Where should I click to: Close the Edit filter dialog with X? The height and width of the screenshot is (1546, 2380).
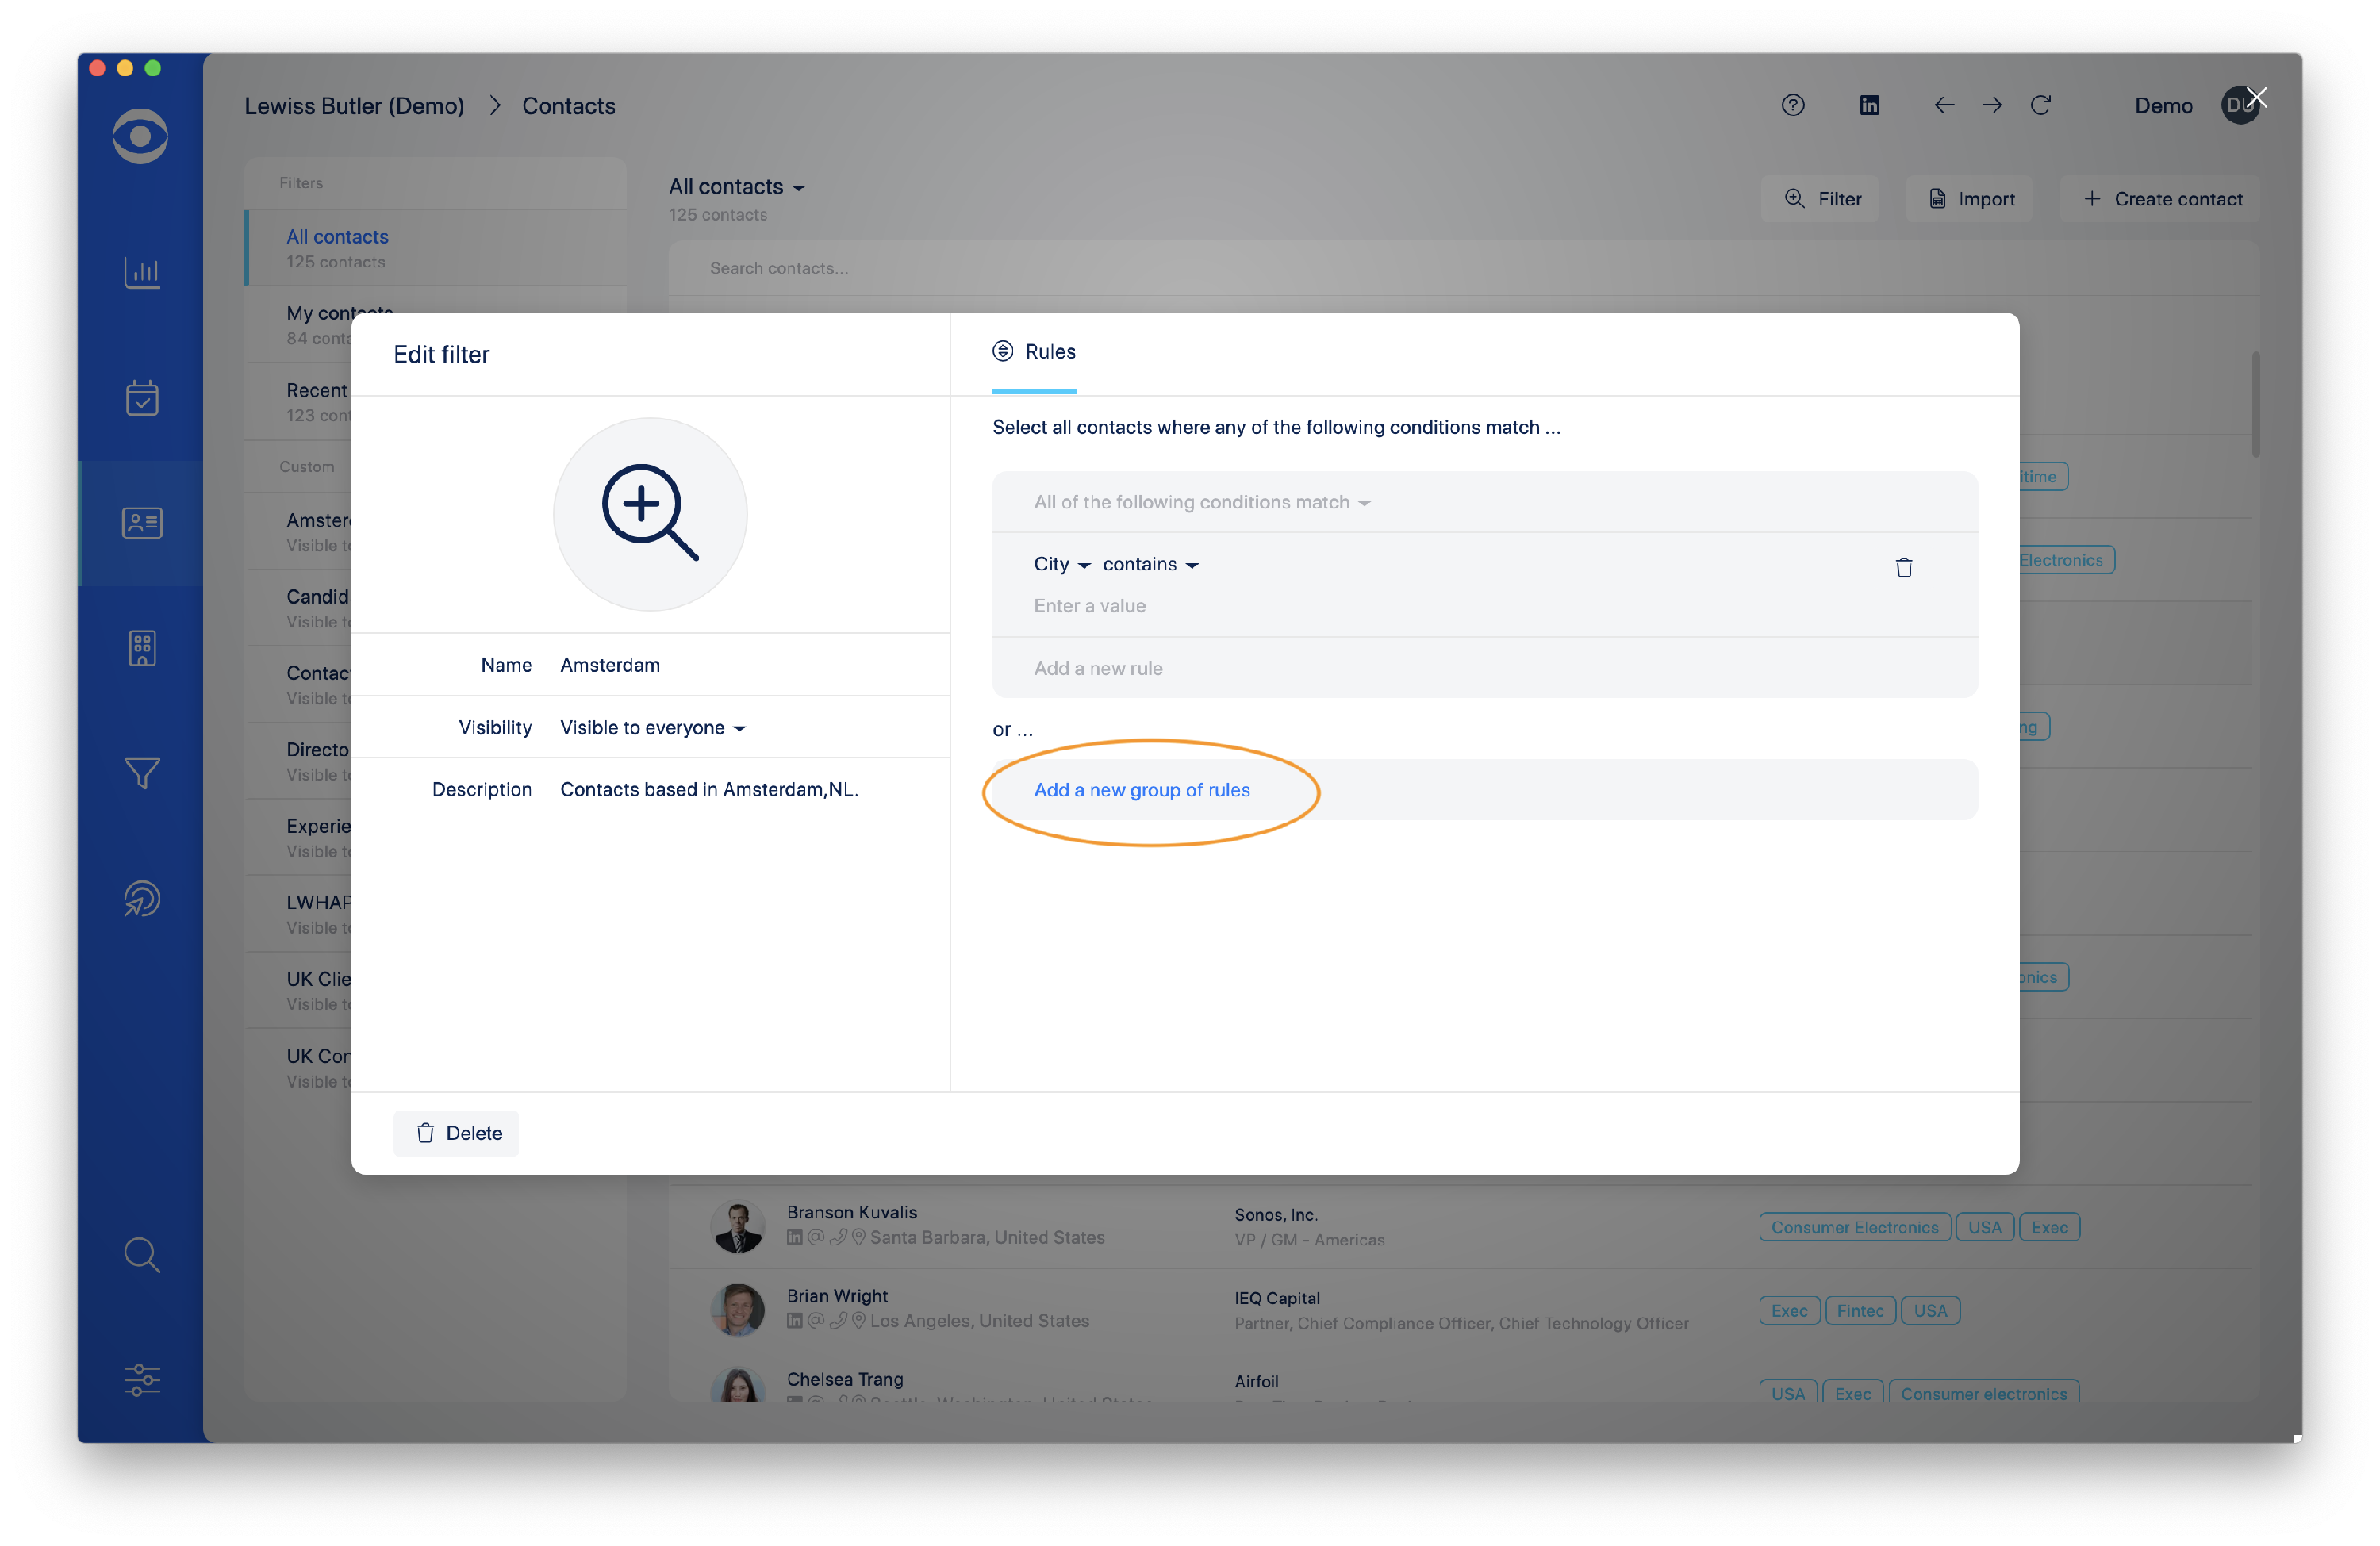coord(2256,98)
